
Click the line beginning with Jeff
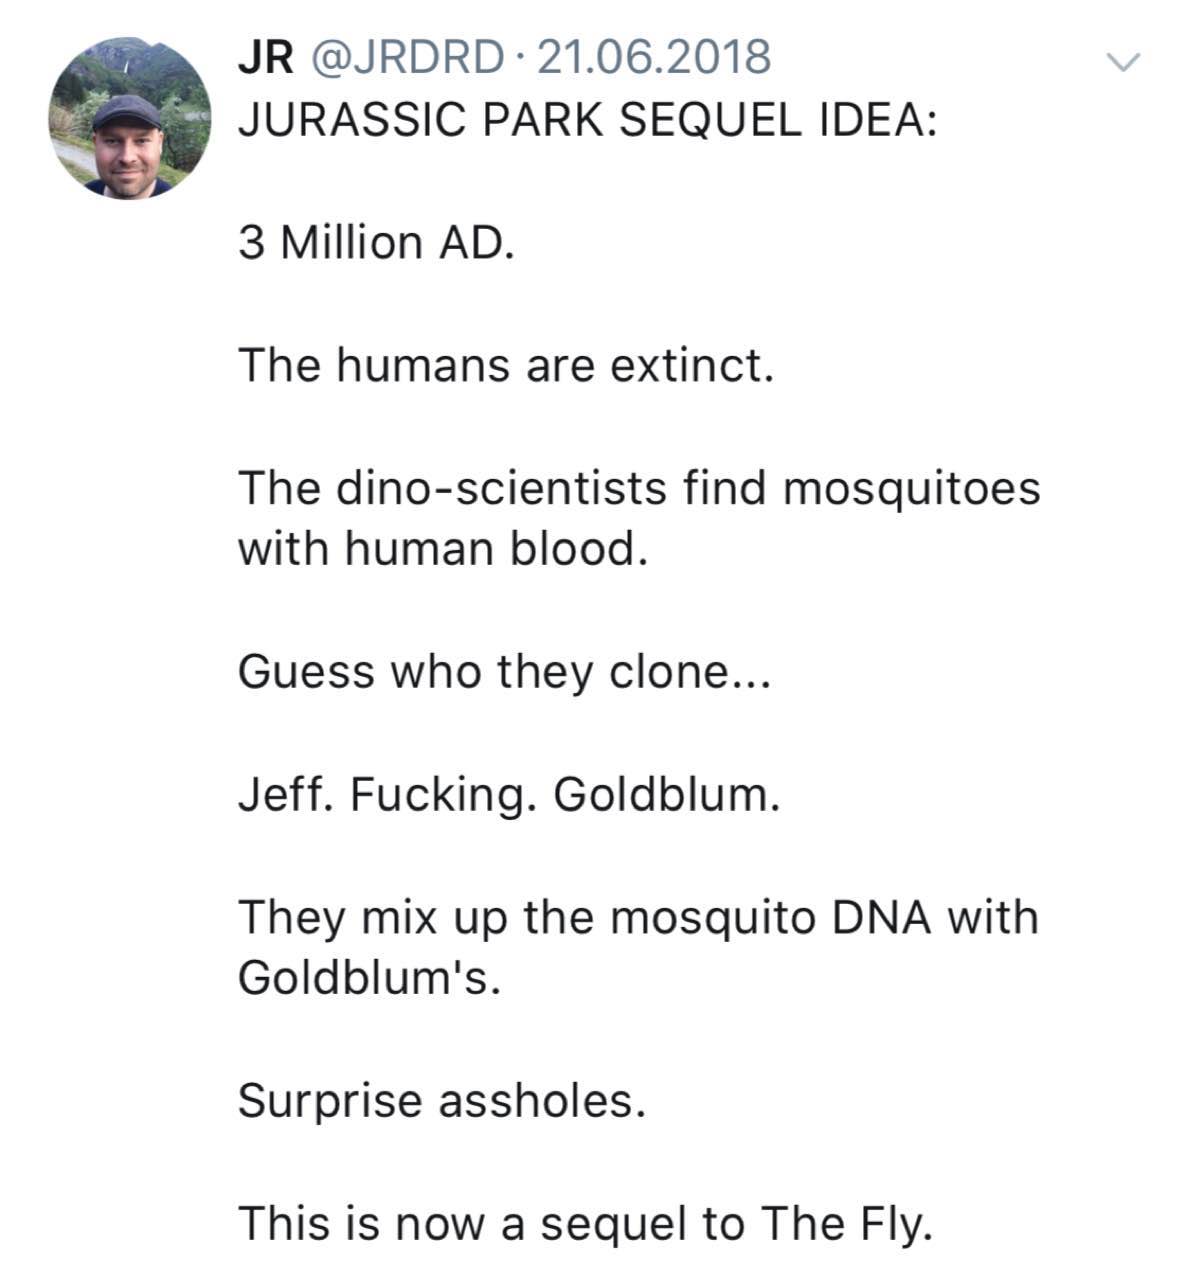click(x=508, y=795)
